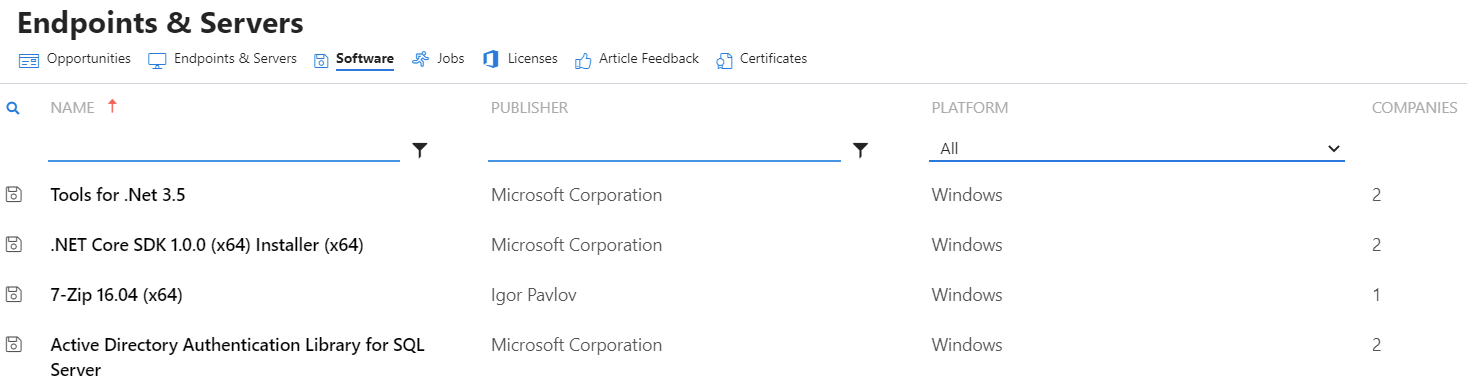Image resolution: width=1467 pixels, height=391 pixels.
Task: Click disk icon beside 7-Zip 16.04 row
Action: 14,294
